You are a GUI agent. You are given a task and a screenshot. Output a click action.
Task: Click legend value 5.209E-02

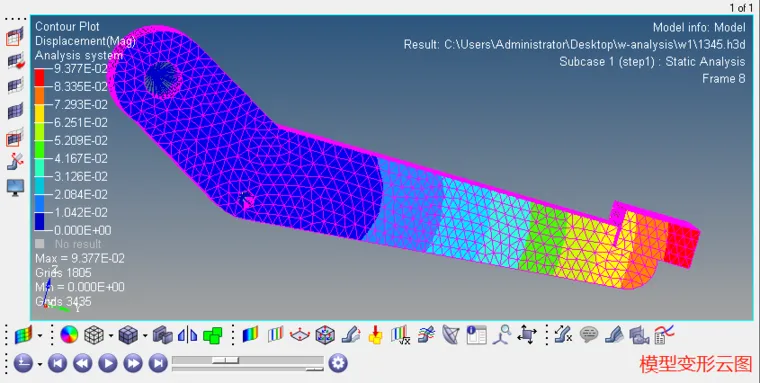(x=80, y=141)
